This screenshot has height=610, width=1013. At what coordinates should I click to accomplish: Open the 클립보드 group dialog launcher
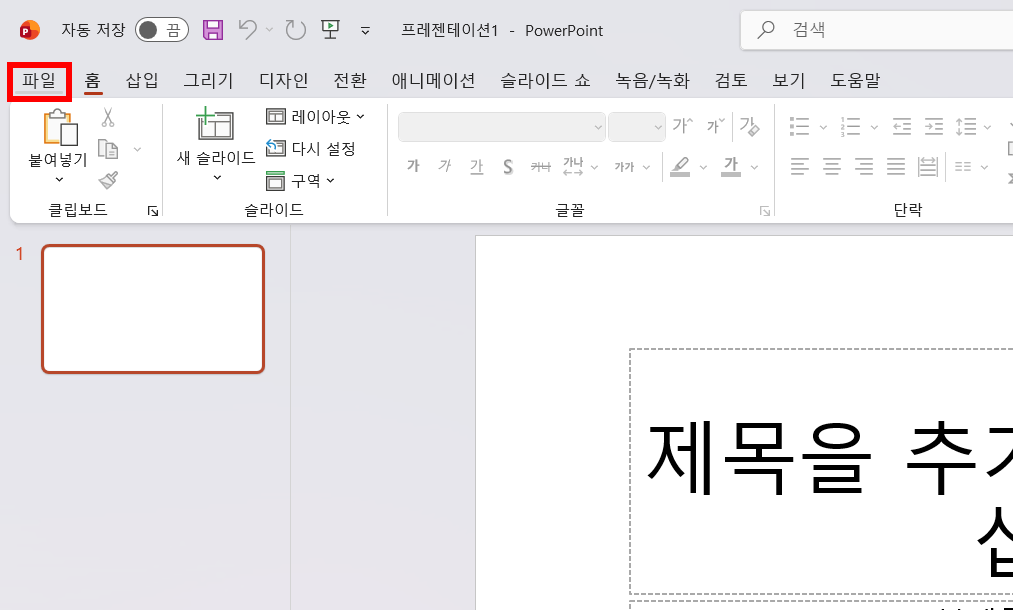point(152,211)
